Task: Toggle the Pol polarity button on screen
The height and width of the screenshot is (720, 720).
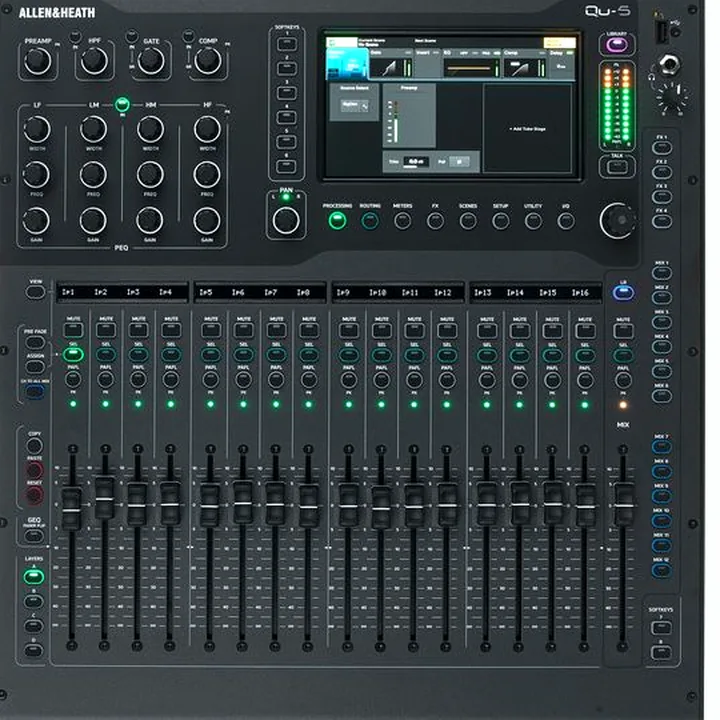Action: [459, 162]
